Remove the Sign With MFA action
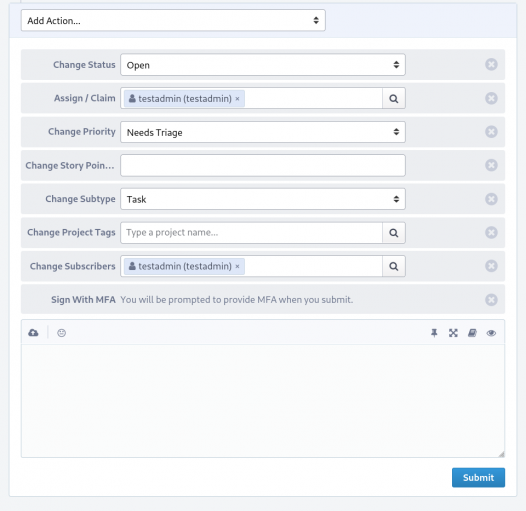526x511 pixels. pyautogui.click(x=491, y=300)
